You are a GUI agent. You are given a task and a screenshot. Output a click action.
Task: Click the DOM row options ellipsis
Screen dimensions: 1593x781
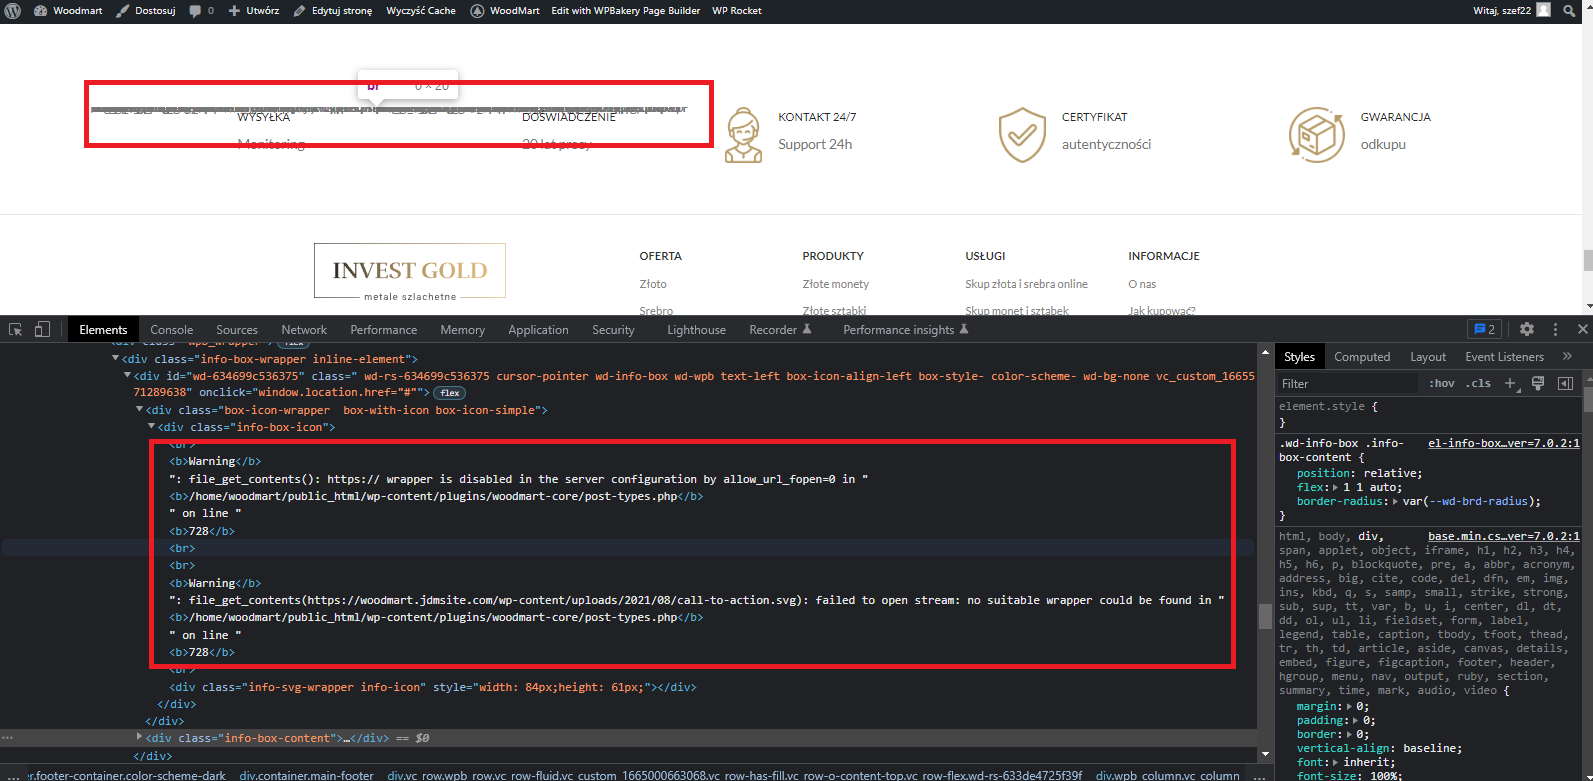8,738
